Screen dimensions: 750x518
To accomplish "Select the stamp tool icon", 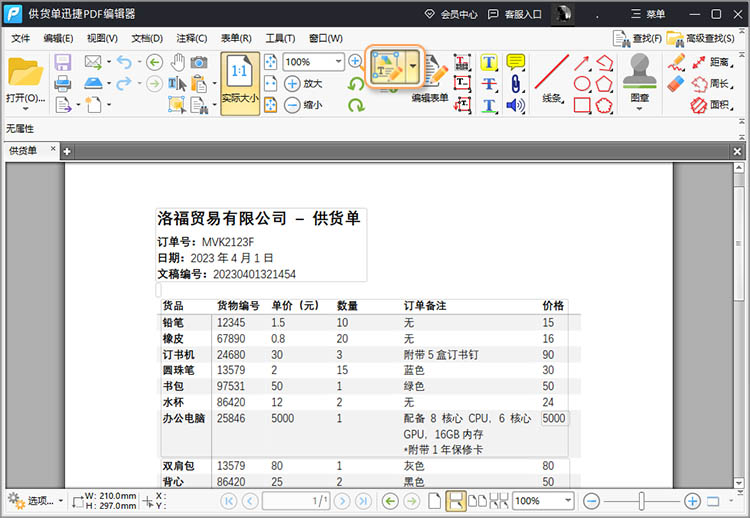I will pos(640,71).
